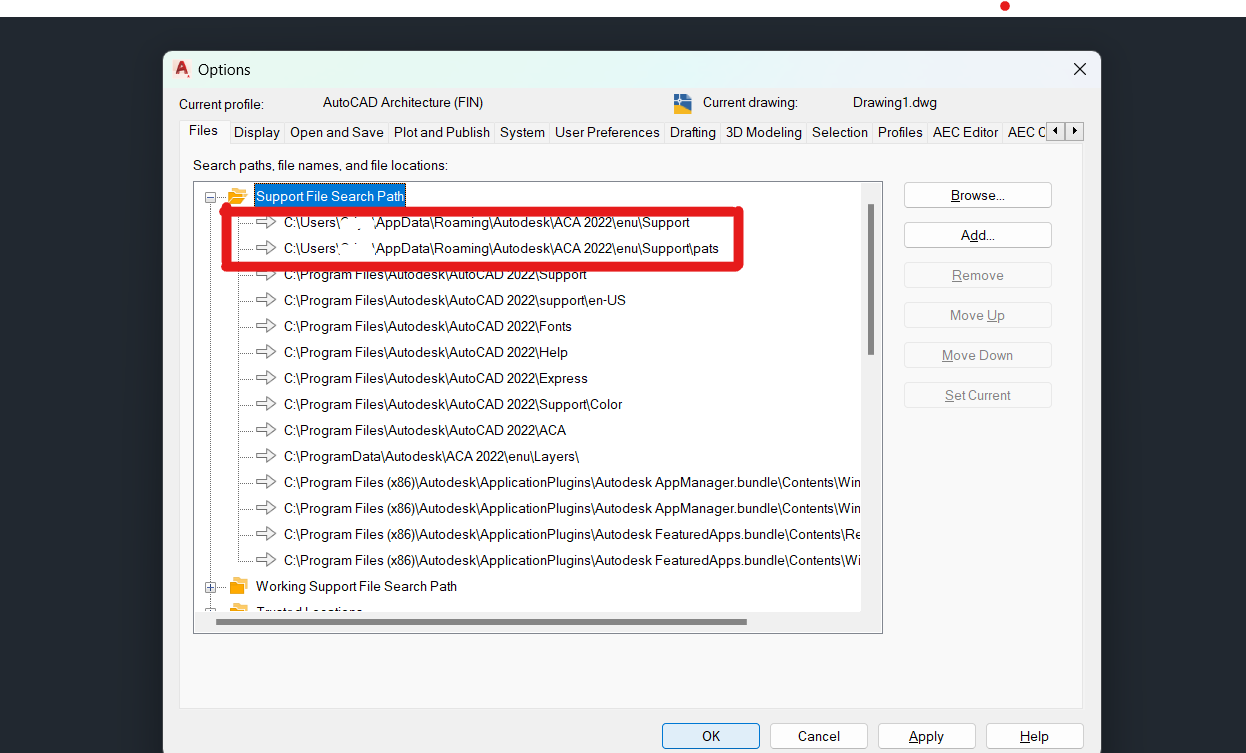
Task: Select path AutoCAD 2022\Fonts
Action: pos(427,327)
